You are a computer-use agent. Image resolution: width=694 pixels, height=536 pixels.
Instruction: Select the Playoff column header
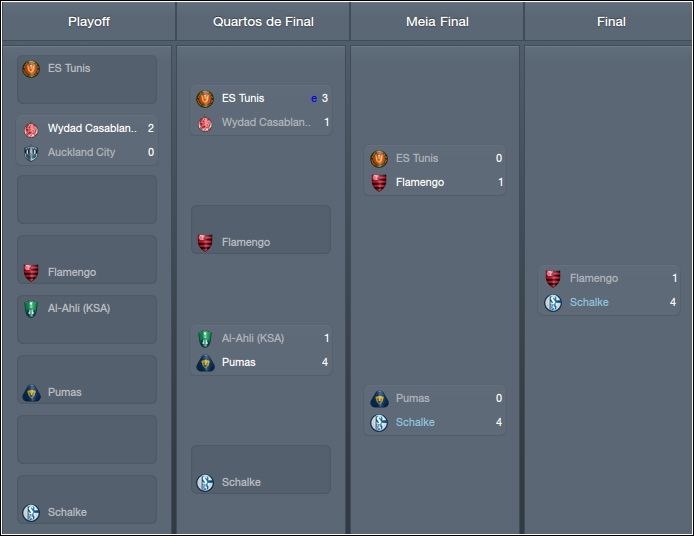tap(89, 21)
